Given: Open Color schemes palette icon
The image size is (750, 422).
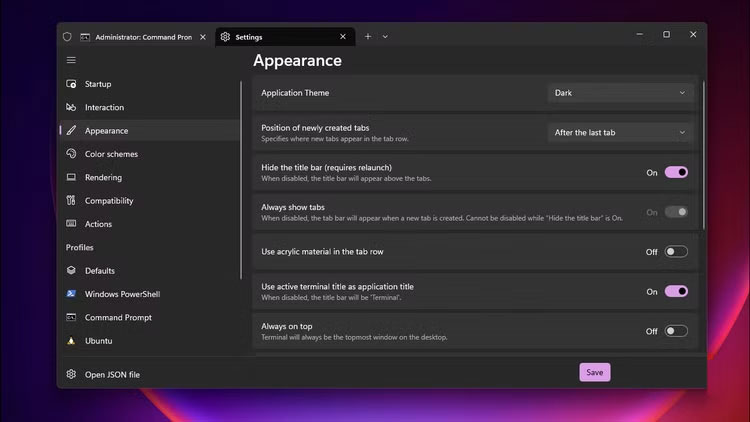Looking at the screenshot, I should coord(71,154).
